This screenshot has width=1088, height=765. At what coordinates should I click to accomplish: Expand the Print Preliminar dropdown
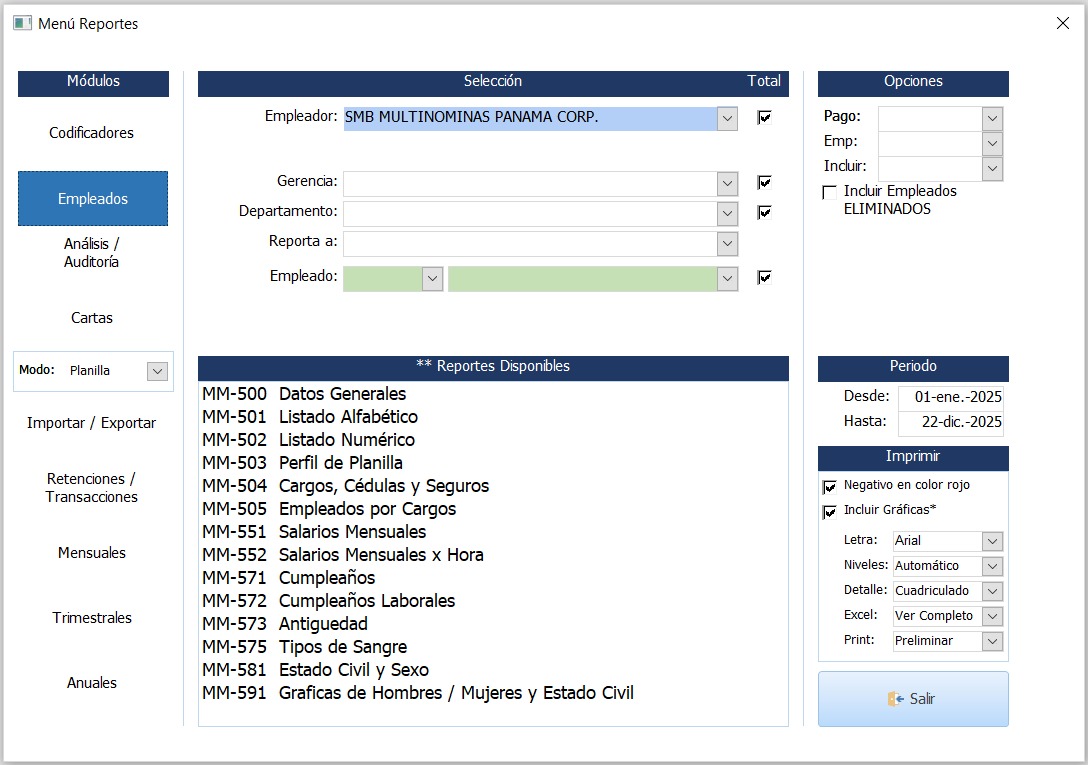992,641
